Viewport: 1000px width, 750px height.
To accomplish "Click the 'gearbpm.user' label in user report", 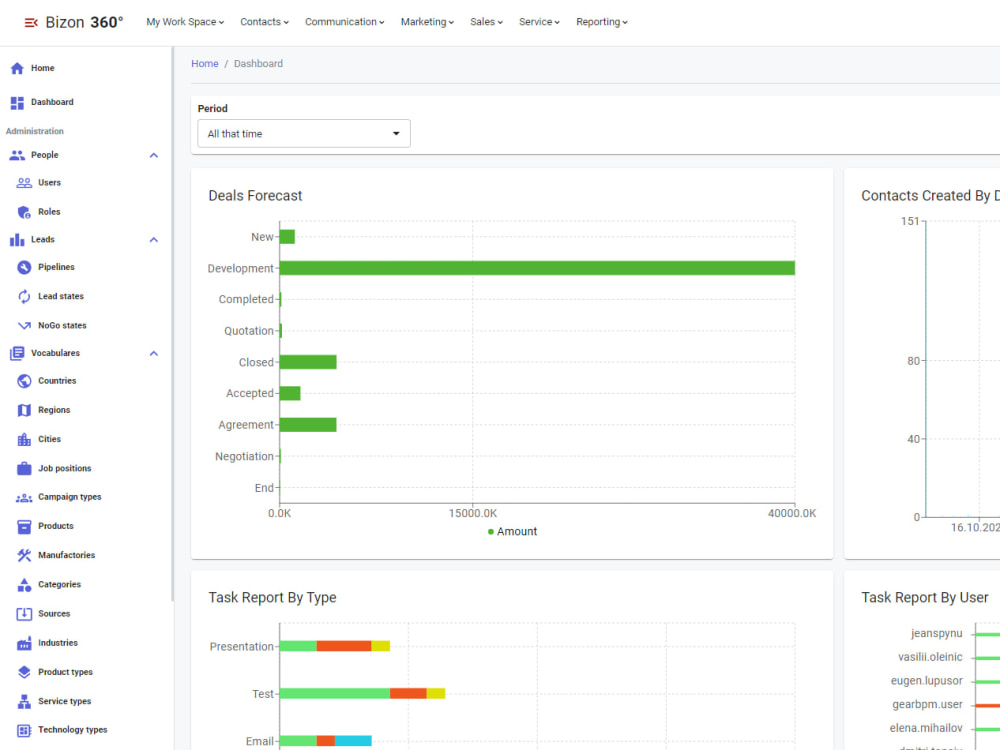I will 927,705.
